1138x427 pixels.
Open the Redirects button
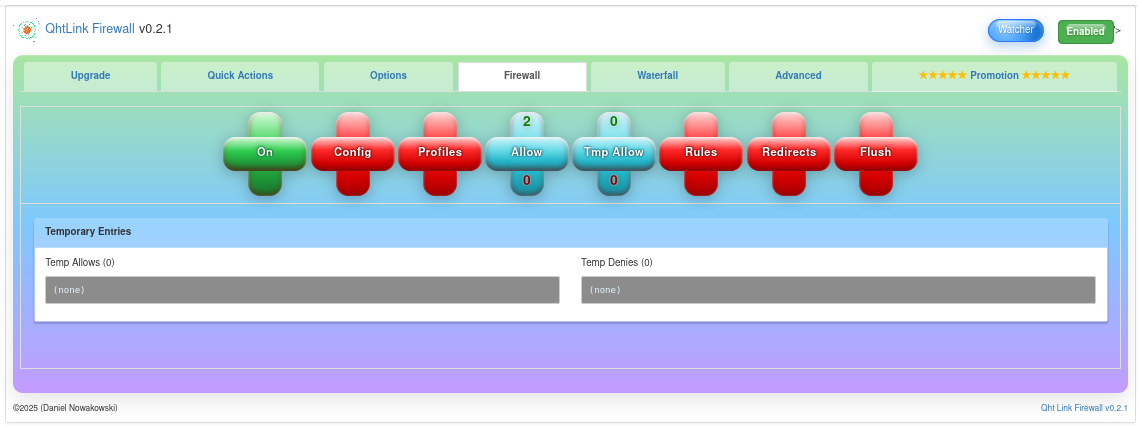[x=789, y=153]
